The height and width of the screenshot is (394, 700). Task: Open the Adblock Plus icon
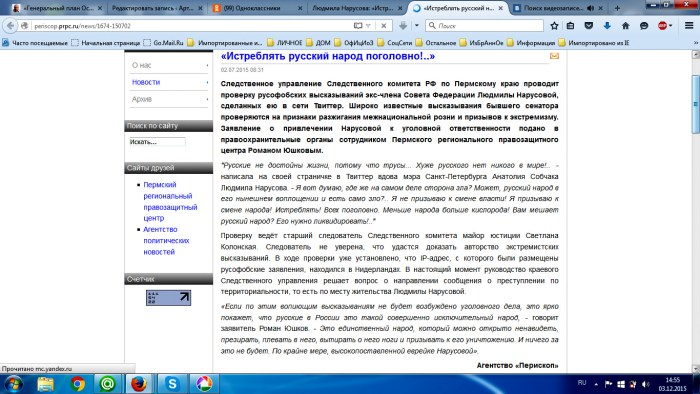click(x=662, y=26)
